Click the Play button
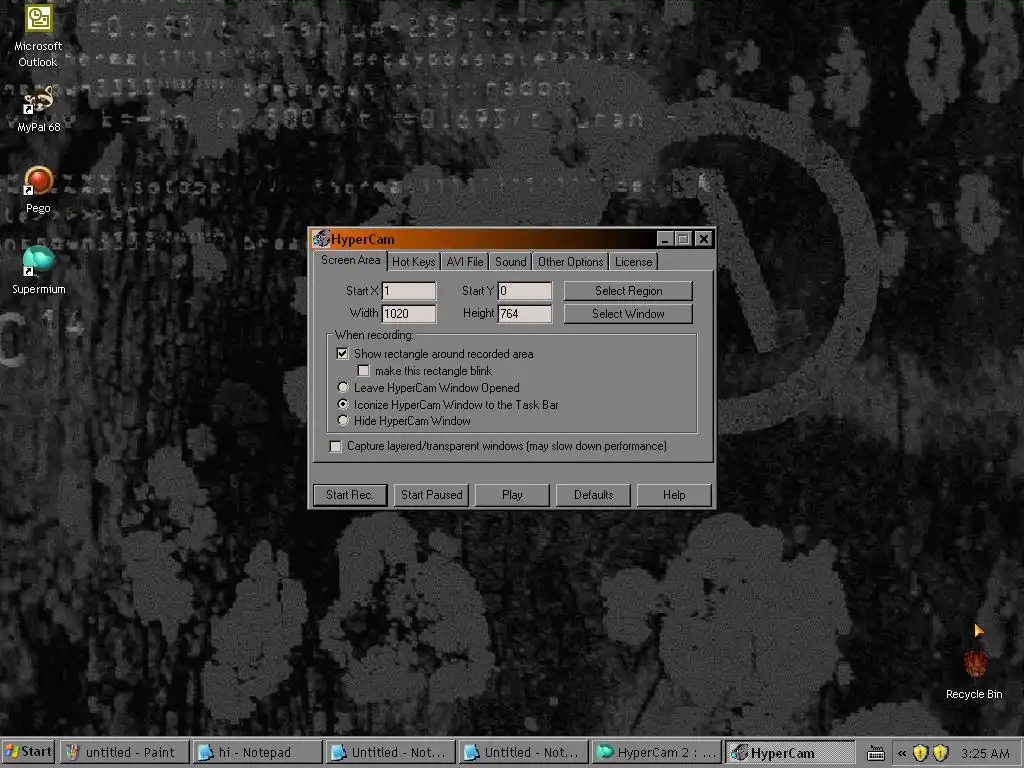 coord(512,494)
